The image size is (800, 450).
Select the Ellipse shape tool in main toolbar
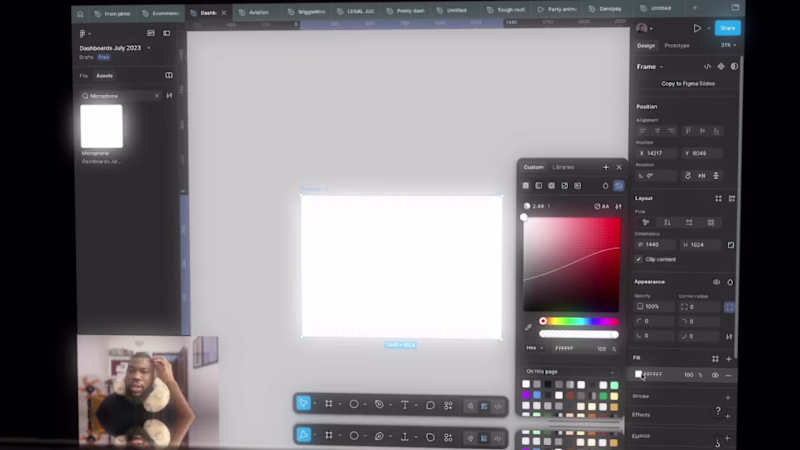point(354,404)
